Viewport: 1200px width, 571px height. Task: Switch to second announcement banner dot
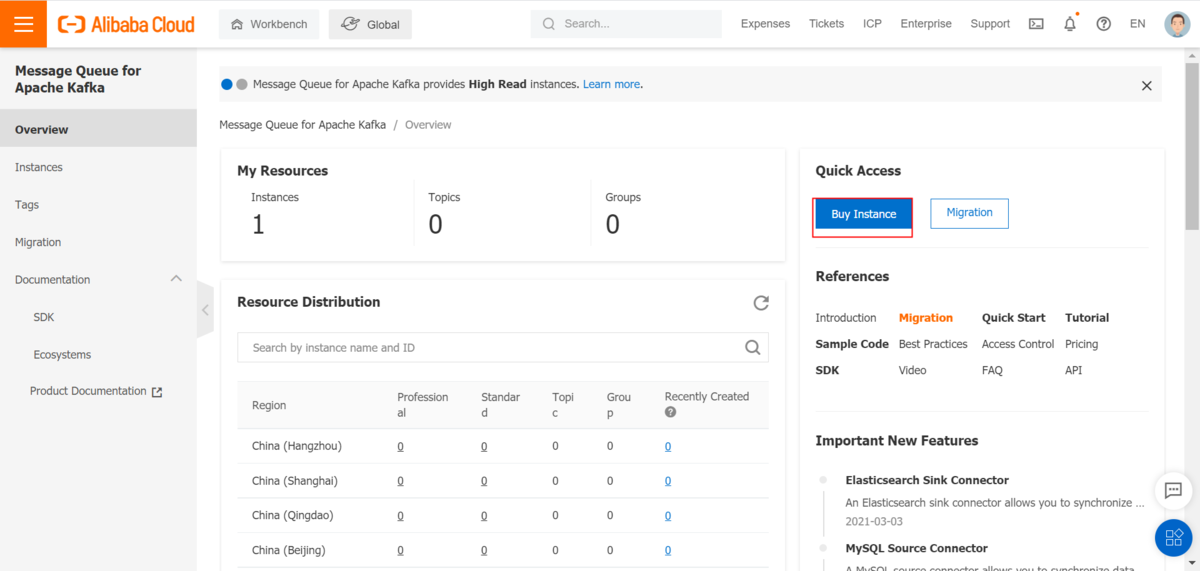tap(241, 85)
